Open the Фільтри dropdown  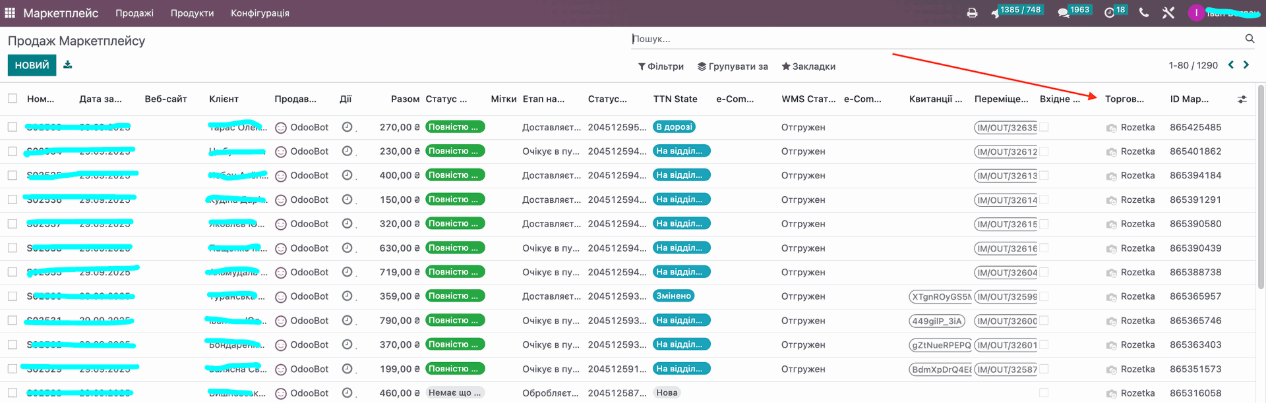(x=660, y=67)
